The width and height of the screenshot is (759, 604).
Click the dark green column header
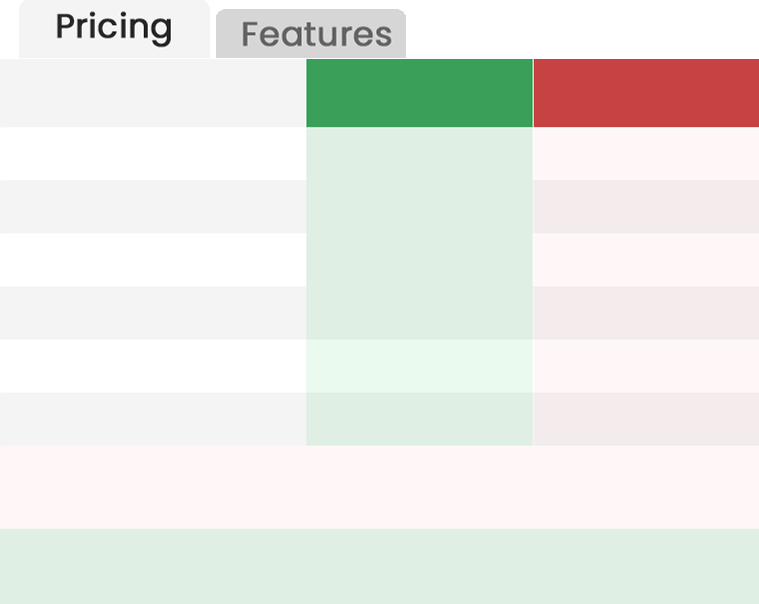point(419,93)
